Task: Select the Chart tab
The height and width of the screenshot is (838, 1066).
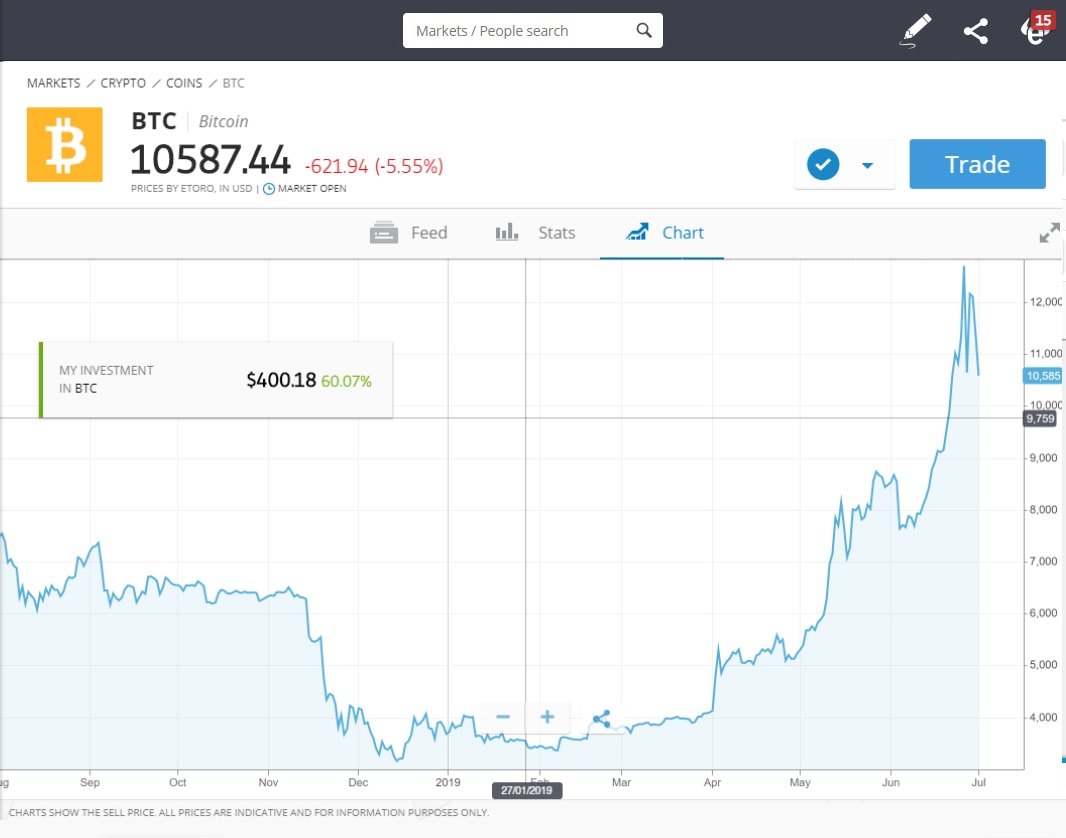Action: pyautogui.click(x=664, y=233)
